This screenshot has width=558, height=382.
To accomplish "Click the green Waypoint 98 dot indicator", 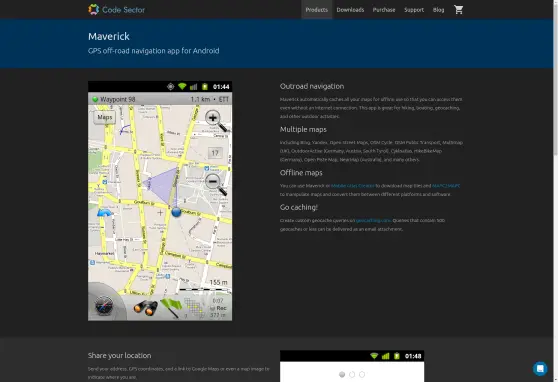I will (x=95, y=99).
